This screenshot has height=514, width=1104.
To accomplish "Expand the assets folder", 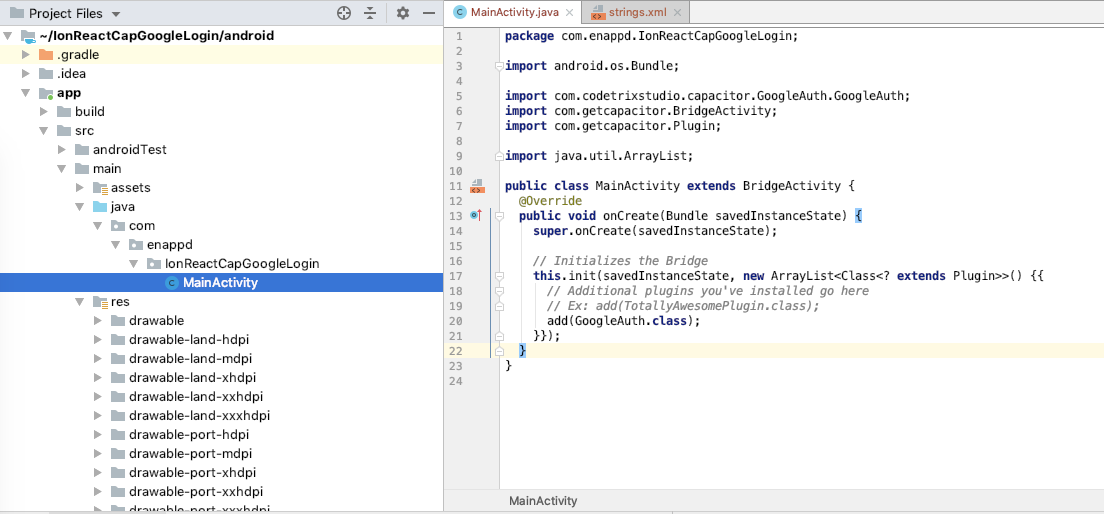I will [x=80, y=188].
